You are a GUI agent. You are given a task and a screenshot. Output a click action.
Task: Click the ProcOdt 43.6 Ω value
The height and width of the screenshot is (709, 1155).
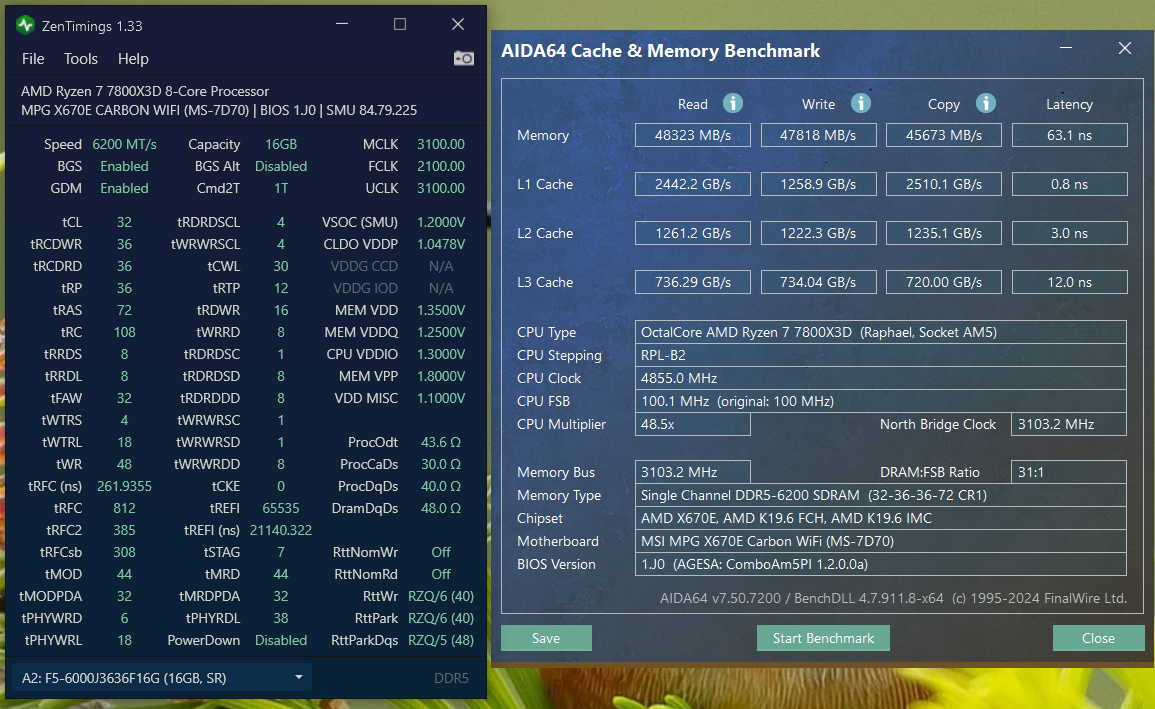click(x=440, y=442)
